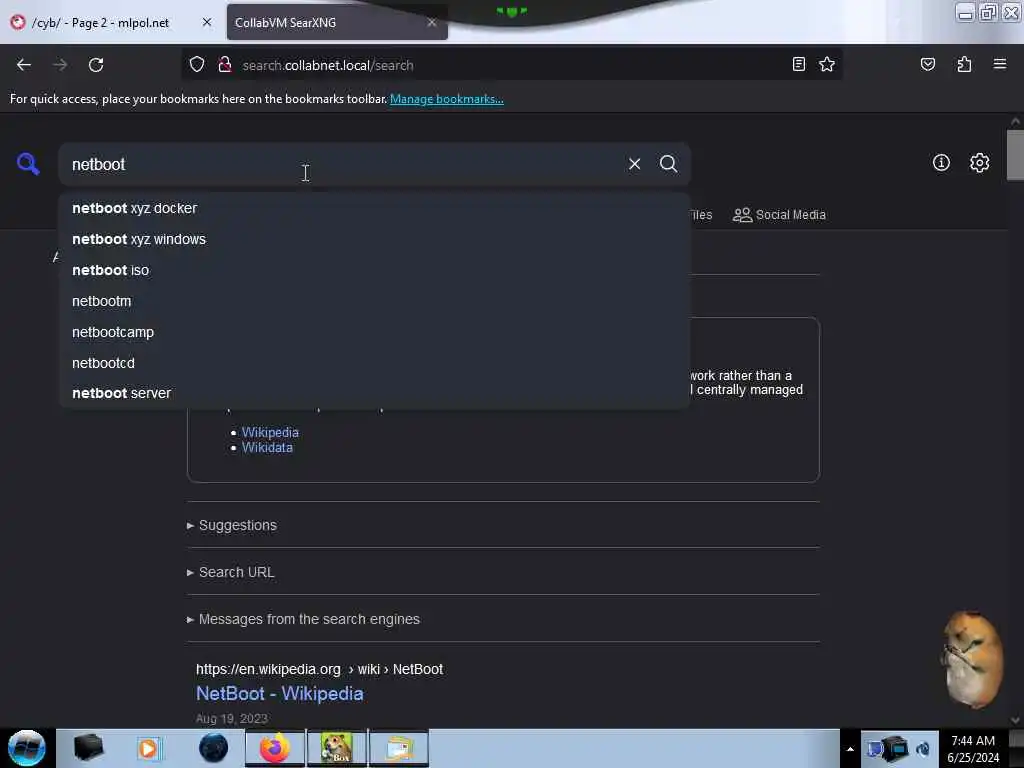Click the network tray icon

(x=875, y=749)
